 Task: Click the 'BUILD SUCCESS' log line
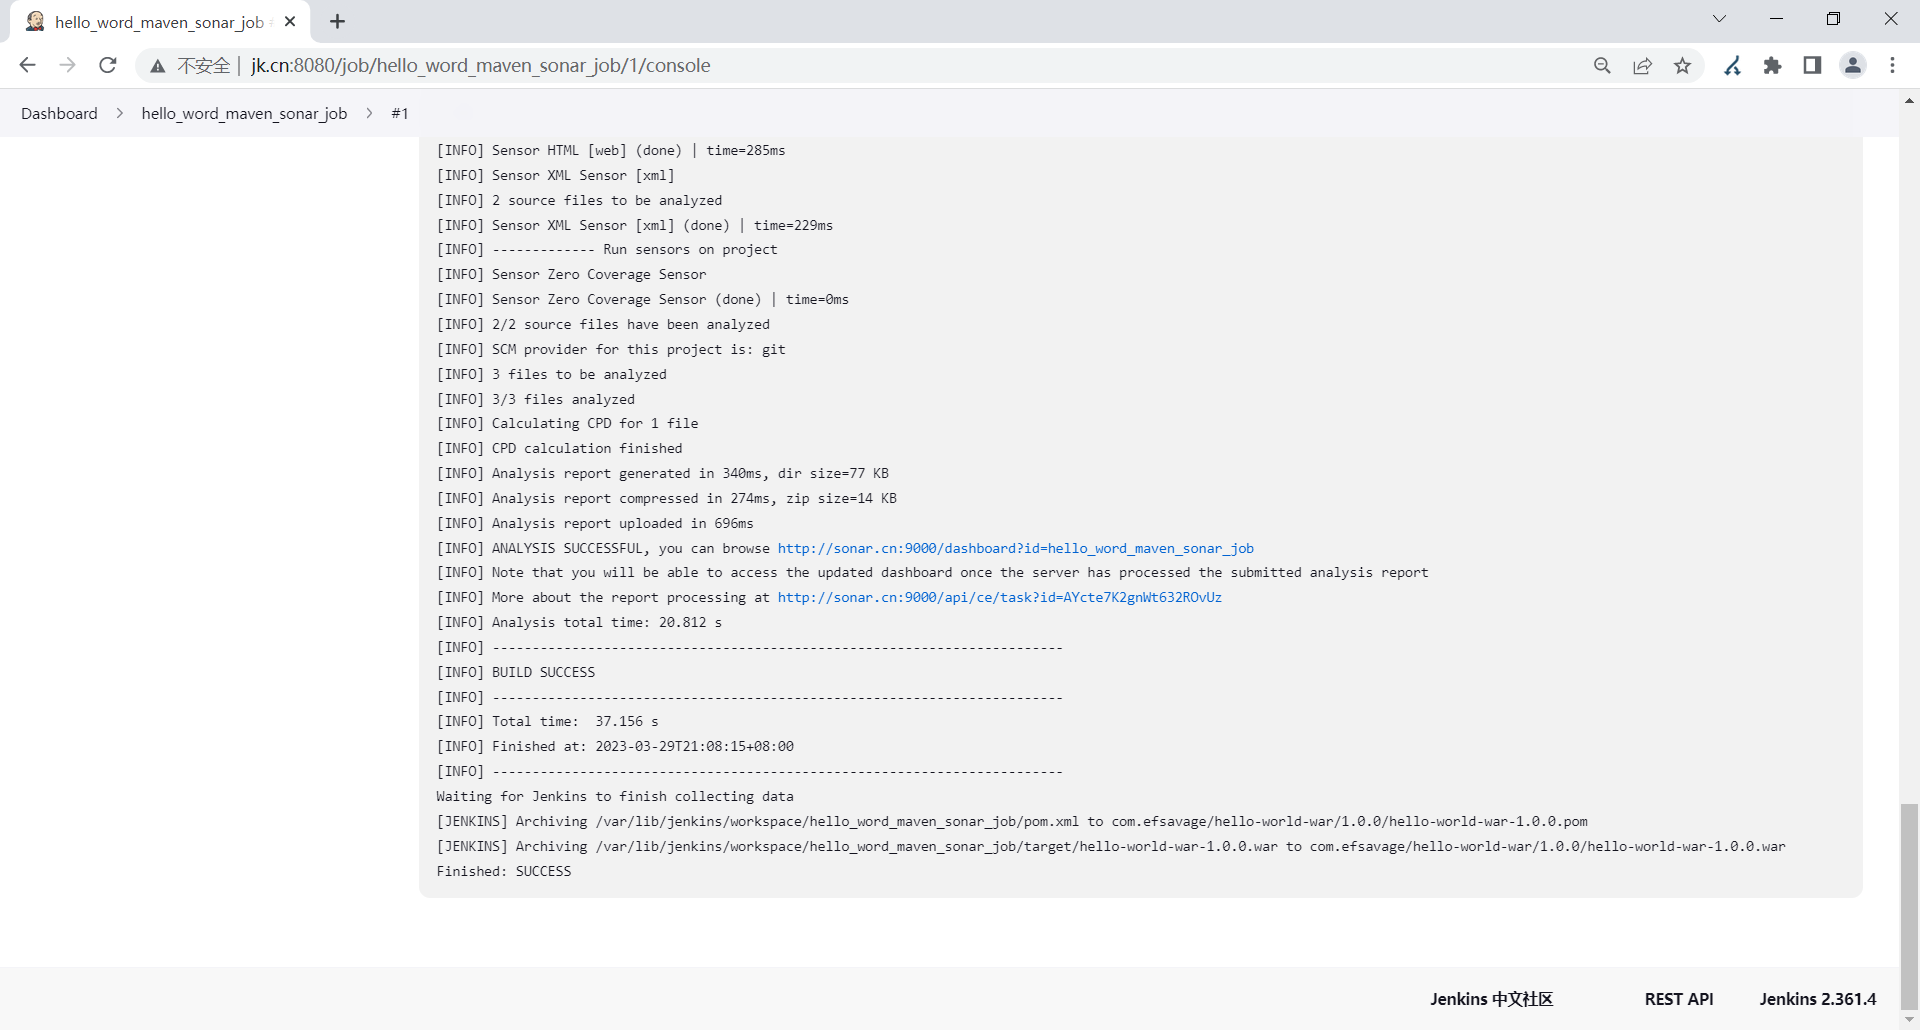pyautogui.click(x=515, y=672)
